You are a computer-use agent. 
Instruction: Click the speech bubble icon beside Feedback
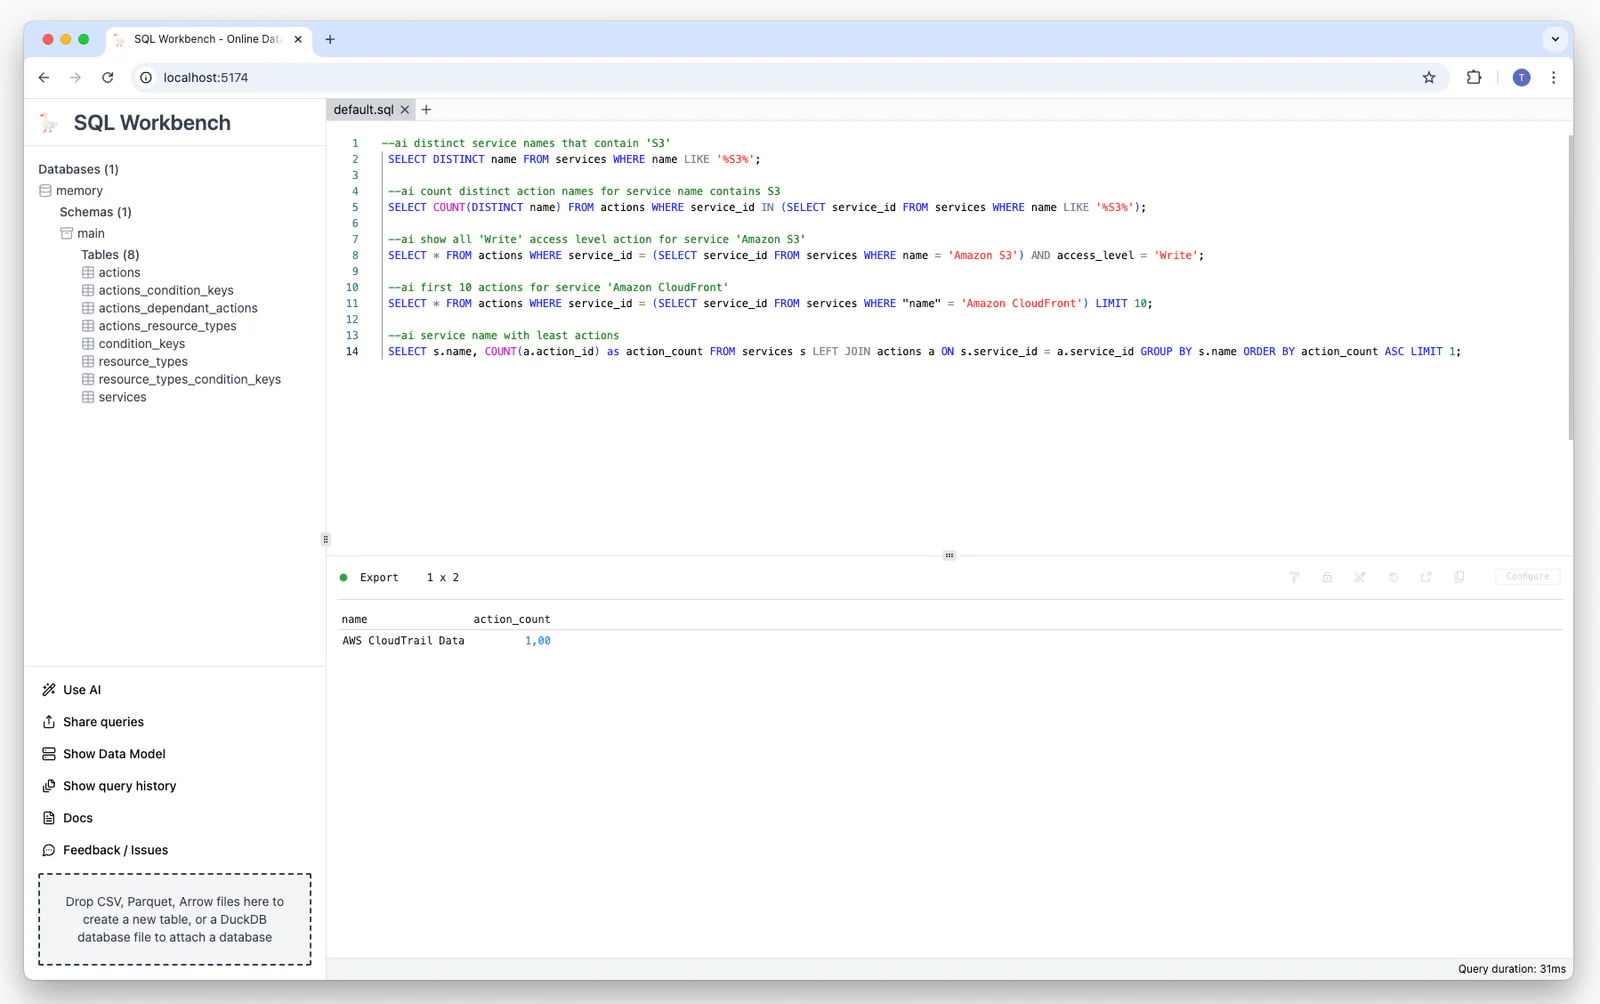pyautogui.click(x=49, y=850)
